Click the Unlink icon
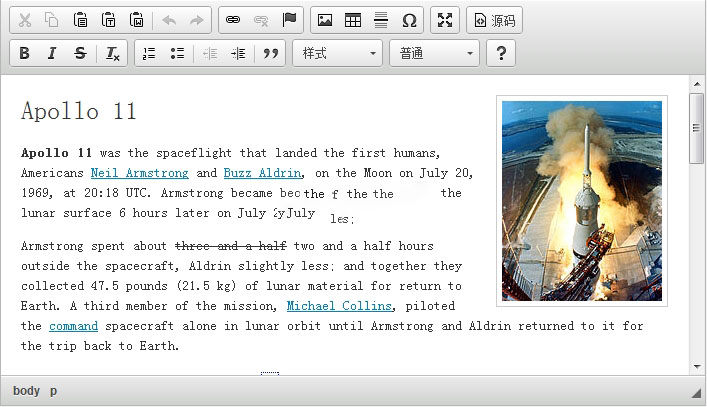This screenshot has height=407, width=707. 261,20
